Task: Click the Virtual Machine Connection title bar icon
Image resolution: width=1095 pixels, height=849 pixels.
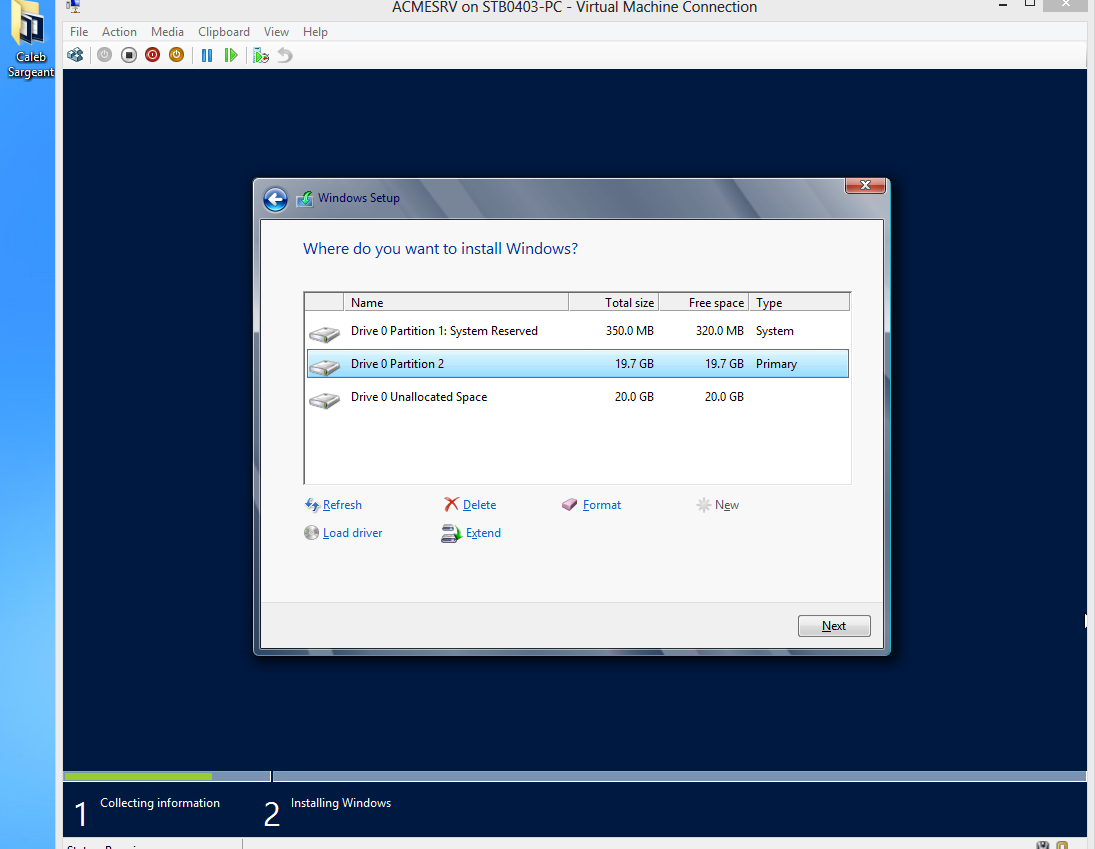Action: (x=73, y=6)
